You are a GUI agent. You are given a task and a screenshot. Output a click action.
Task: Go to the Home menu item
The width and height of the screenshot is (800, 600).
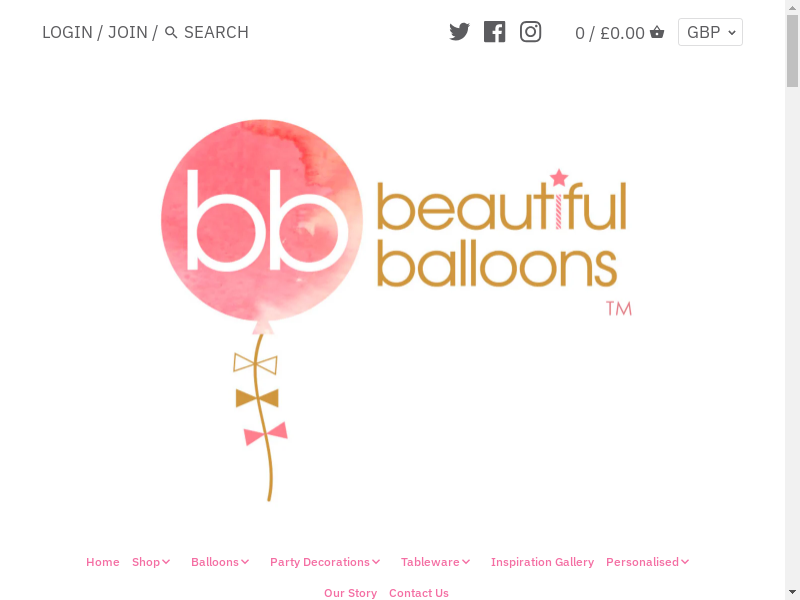[103, 562]
